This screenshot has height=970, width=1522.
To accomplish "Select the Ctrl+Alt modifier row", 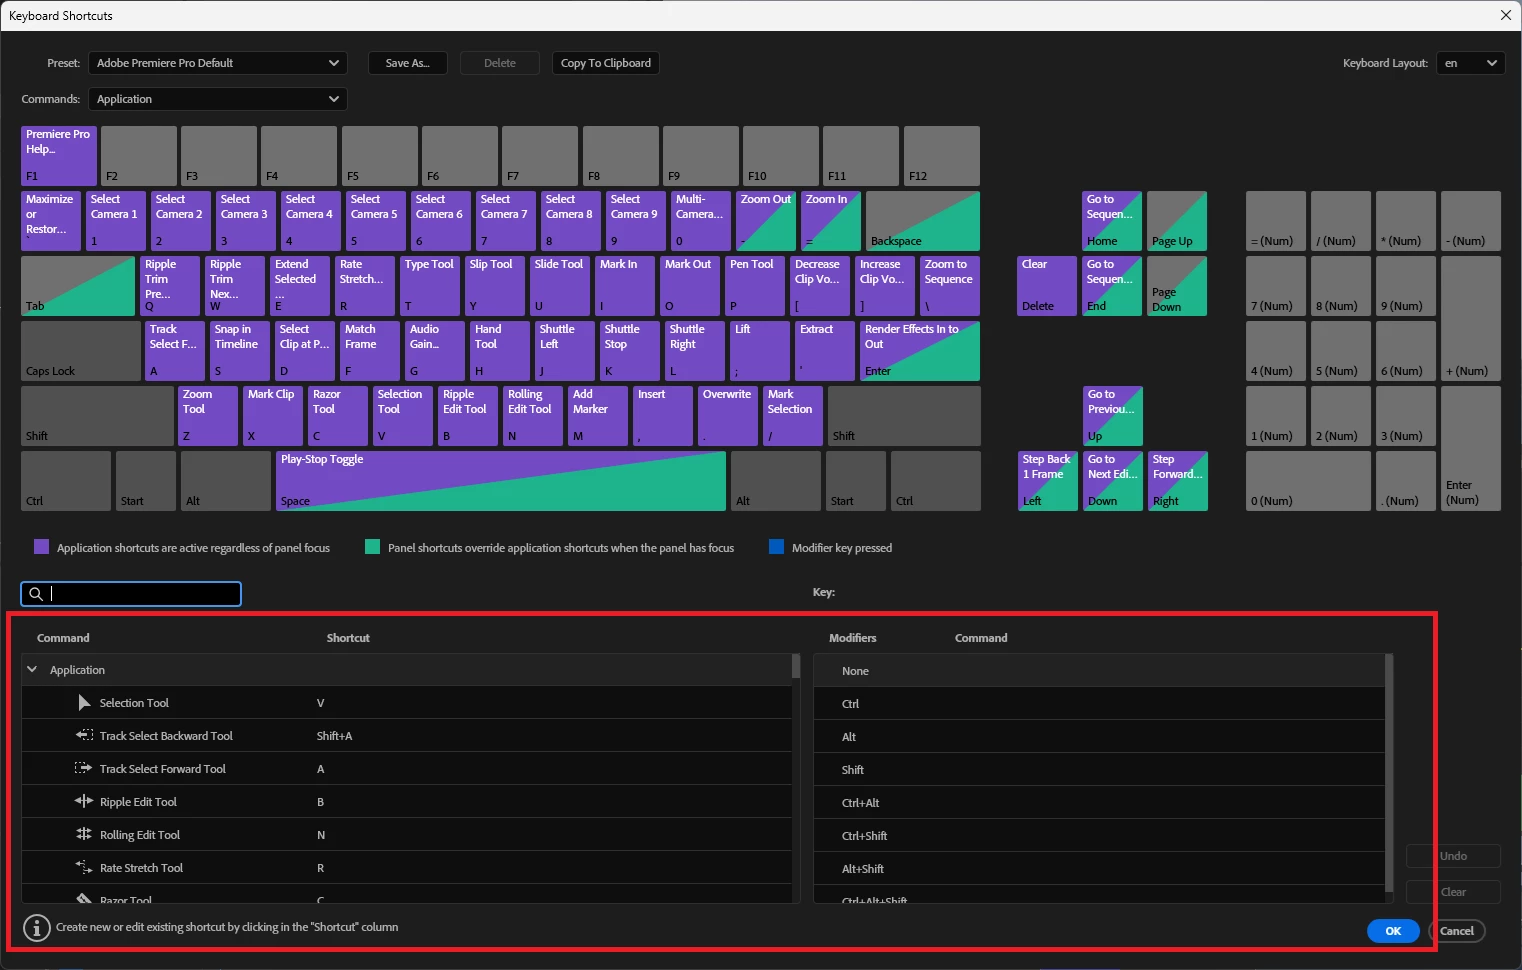I will tap(1099, 803).
